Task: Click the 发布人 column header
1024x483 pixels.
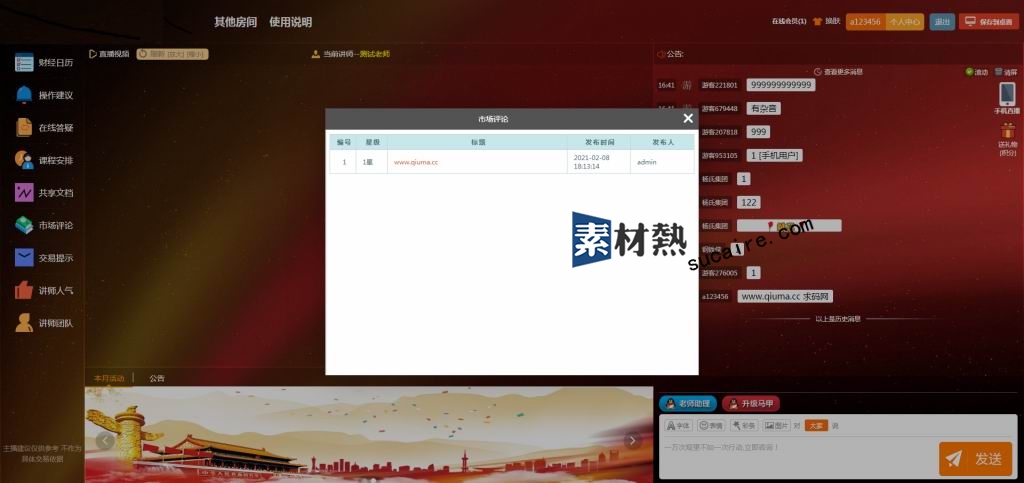Action: (662, 142)
